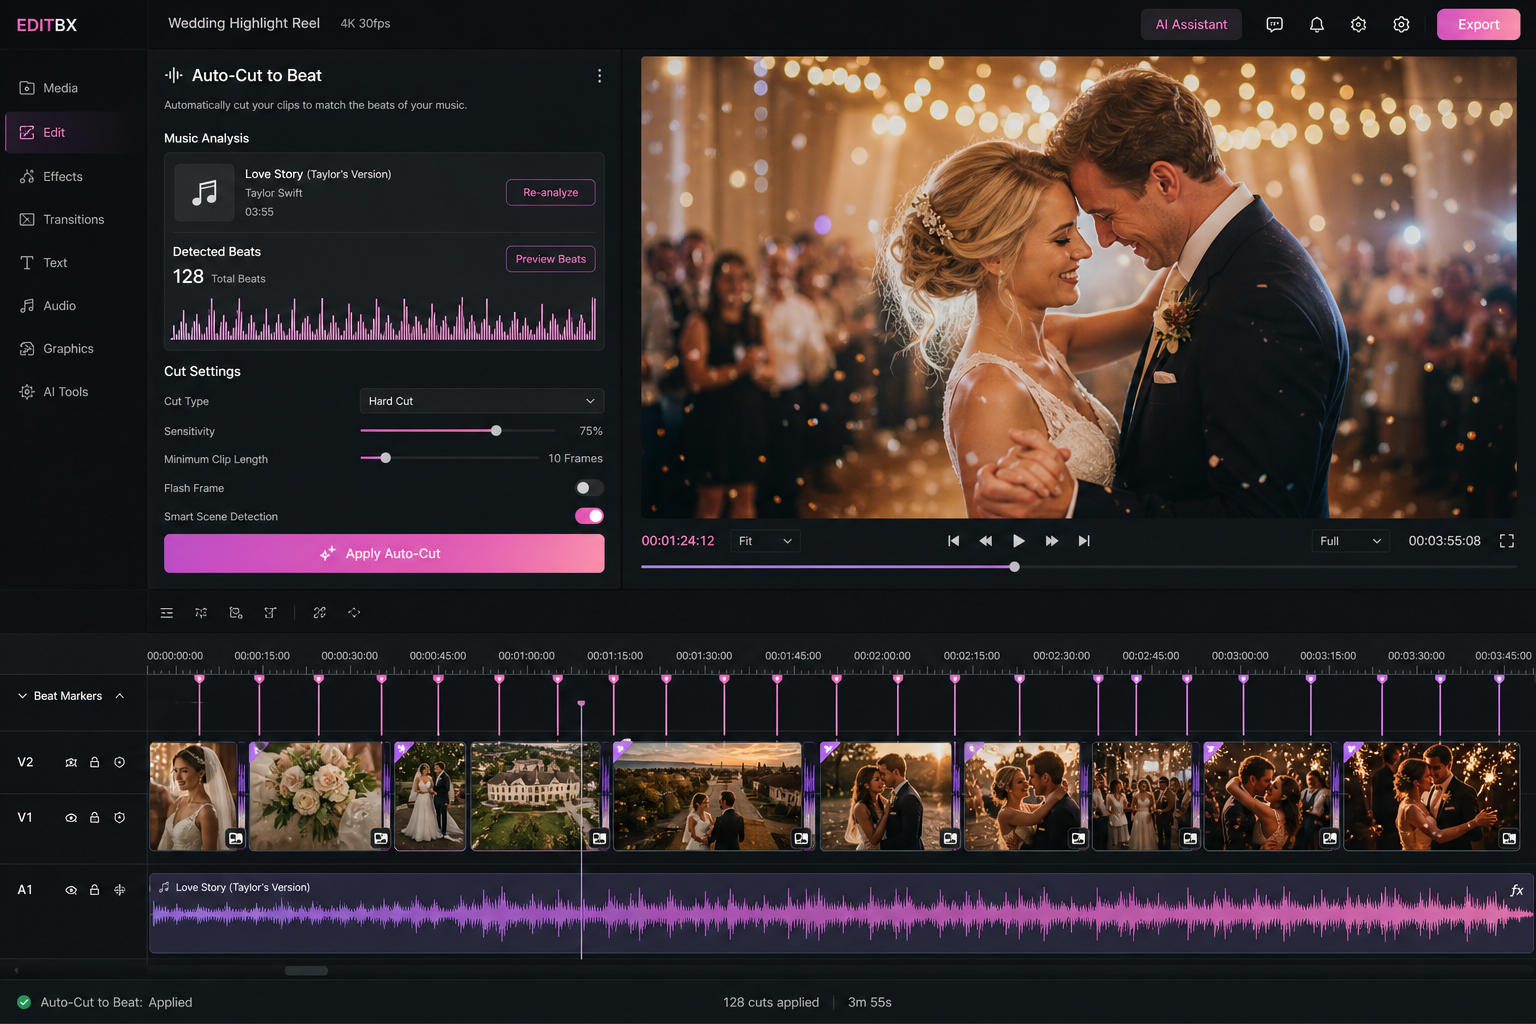Click the Minimum Clip Length slider handle
Screen dimensions: 1536x1024
point(386,458)
